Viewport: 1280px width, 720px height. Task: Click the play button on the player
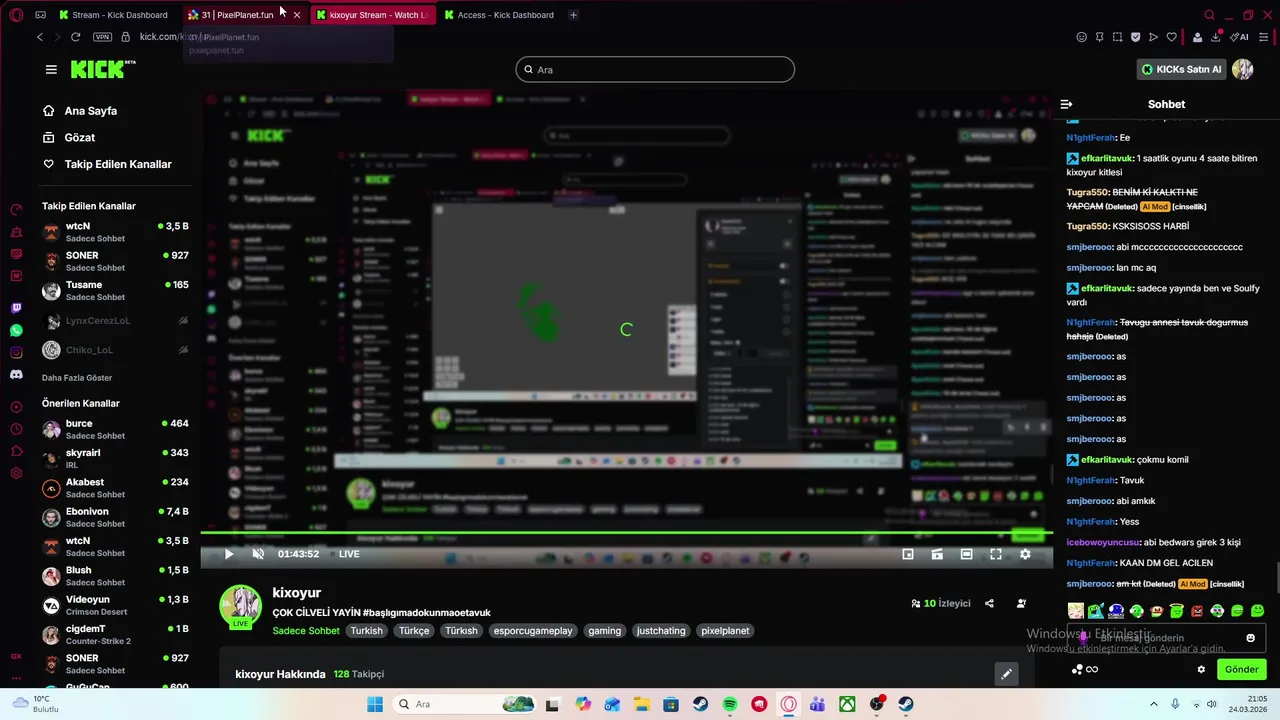point(228,554)
